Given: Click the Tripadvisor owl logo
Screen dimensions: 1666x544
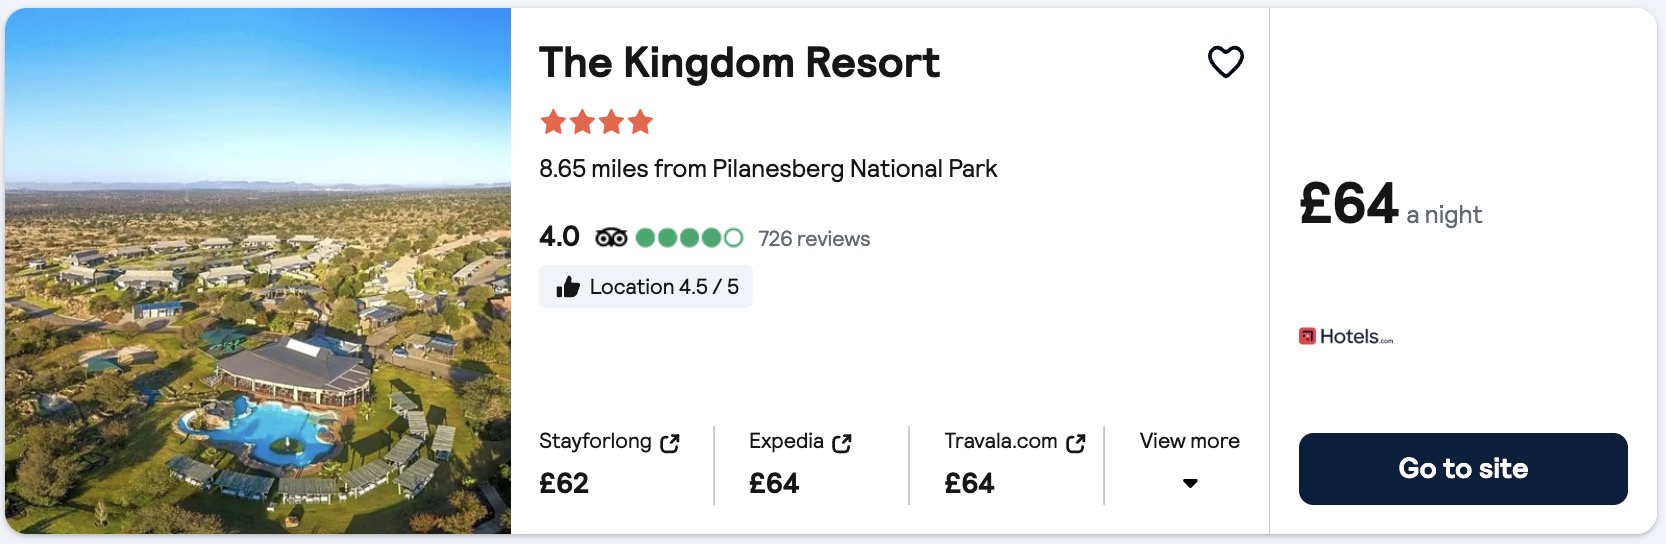Looking at the screenshot, I should tap(611, 238).
